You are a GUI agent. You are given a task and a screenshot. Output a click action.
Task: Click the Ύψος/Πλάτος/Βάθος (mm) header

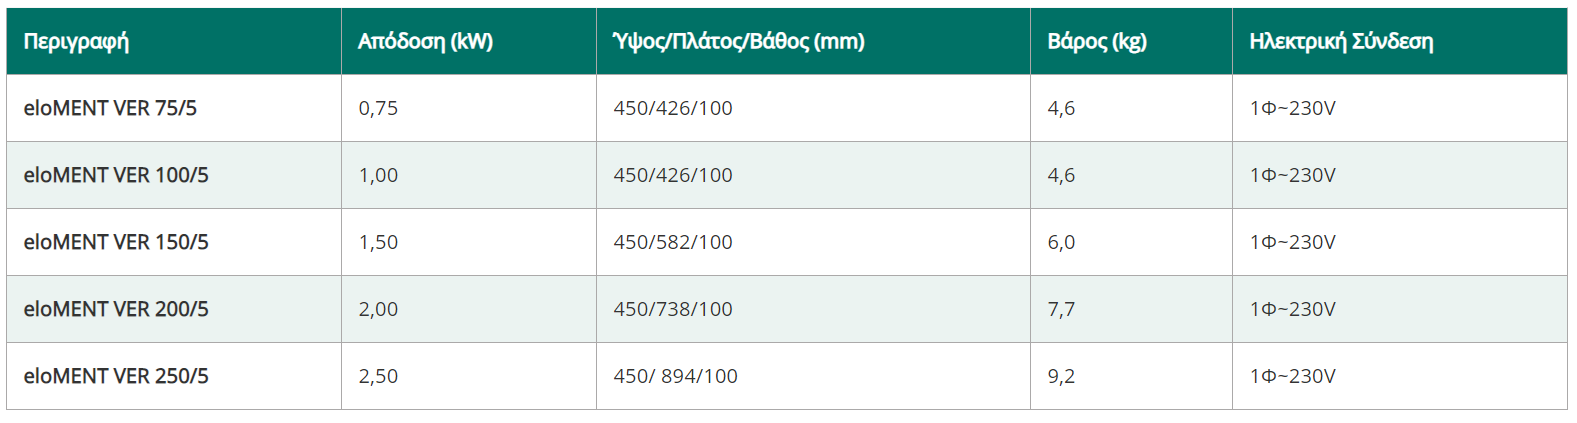[738, 41]
